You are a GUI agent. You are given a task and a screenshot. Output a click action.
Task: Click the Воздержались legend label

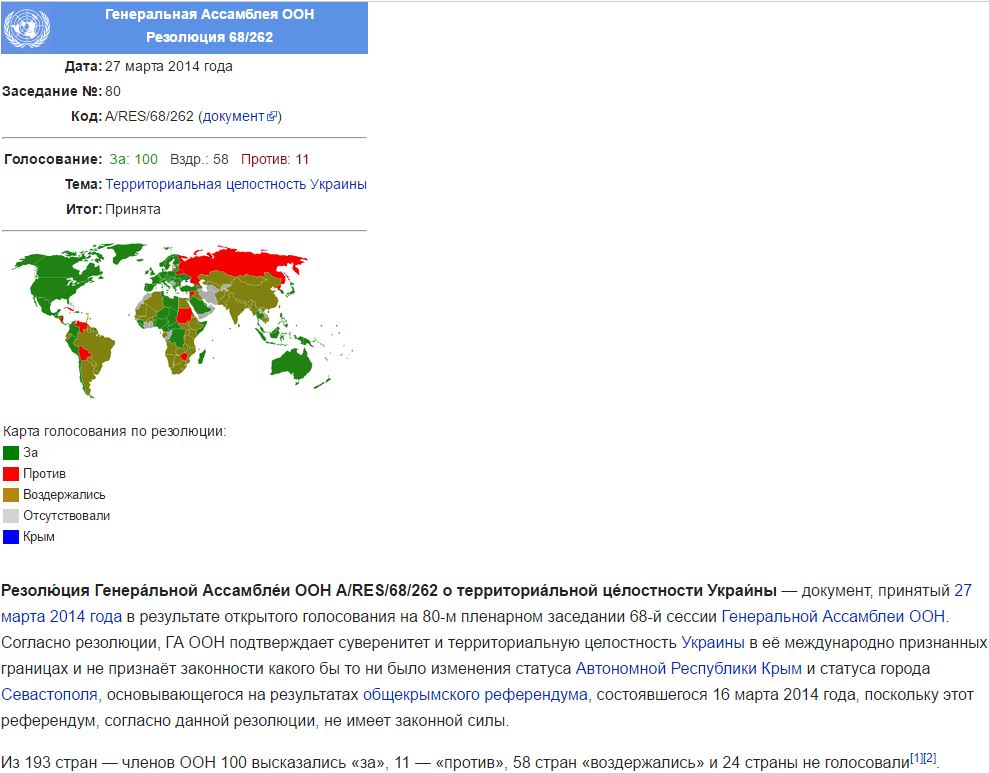(64, 495)
